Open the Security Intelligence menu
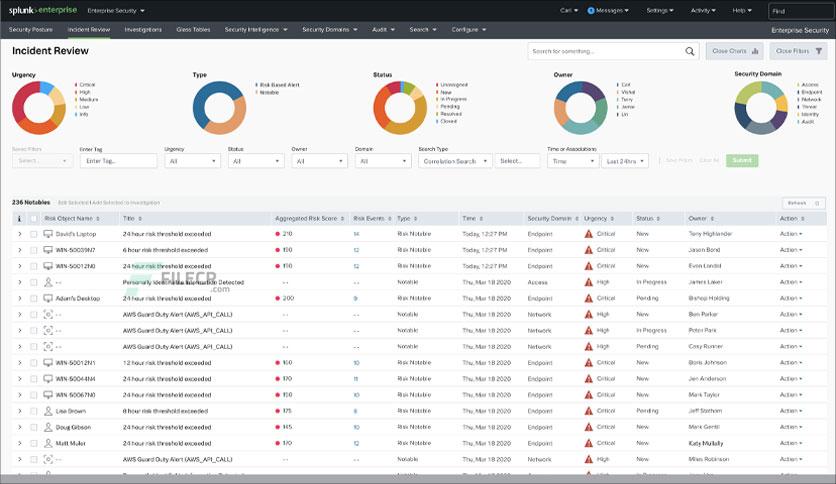 [x=256, y=30]
